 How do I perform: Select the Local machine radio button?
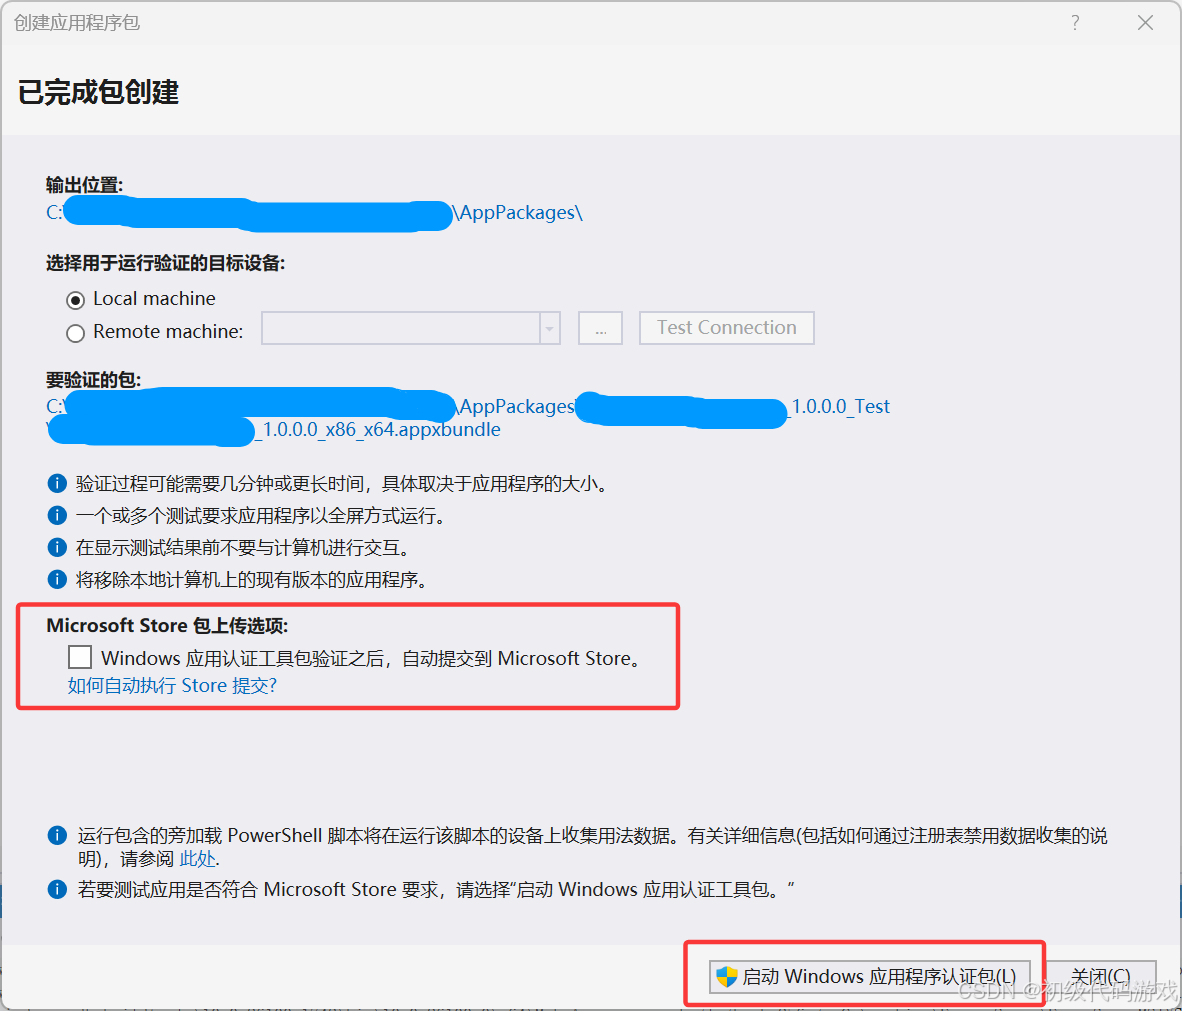click(x=75, y=300)
